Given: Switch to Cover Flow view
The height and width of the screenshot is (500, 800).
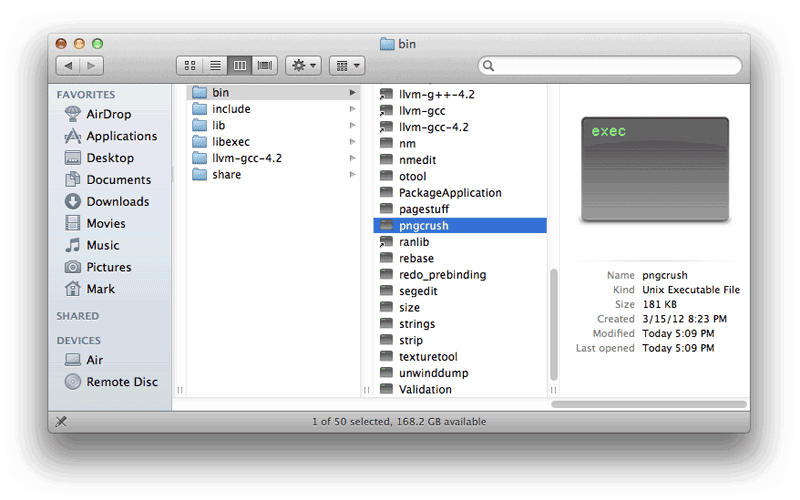Looking at the screenshot, I should [265, 65].
